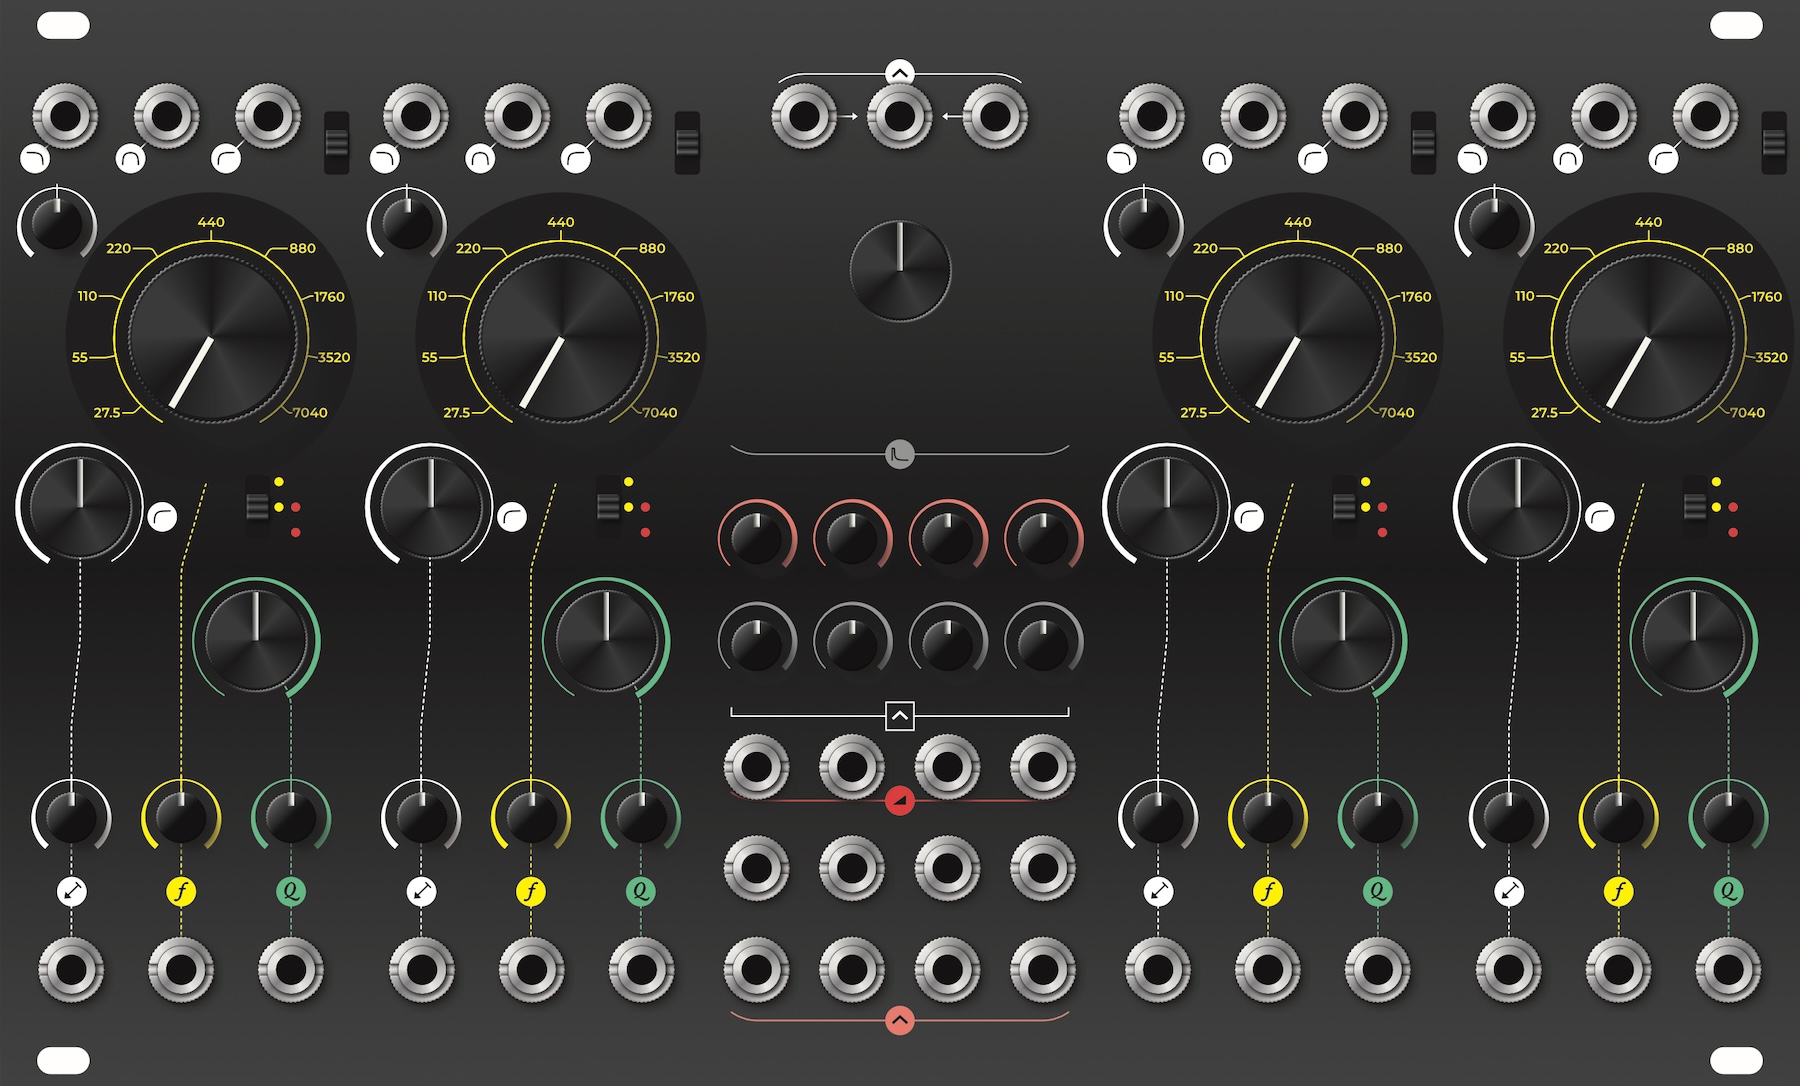Click the large center knob below the top jacks
Image resolution: width=1800 pixels, height=1086 pixels.
pos(900,271)
